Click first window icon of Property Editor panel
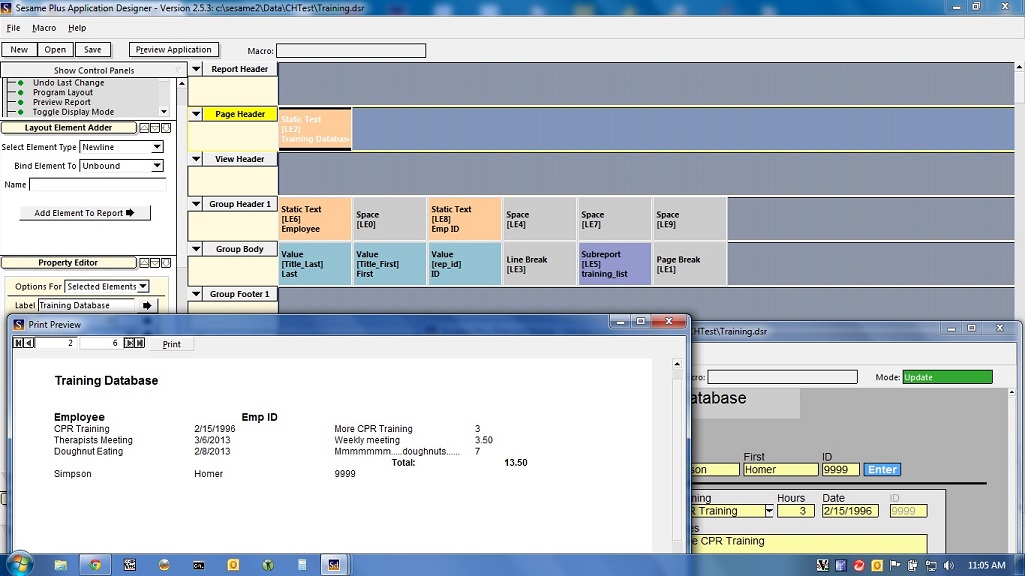The width and height of the screenshot is (1025, 576). point(144,263)
